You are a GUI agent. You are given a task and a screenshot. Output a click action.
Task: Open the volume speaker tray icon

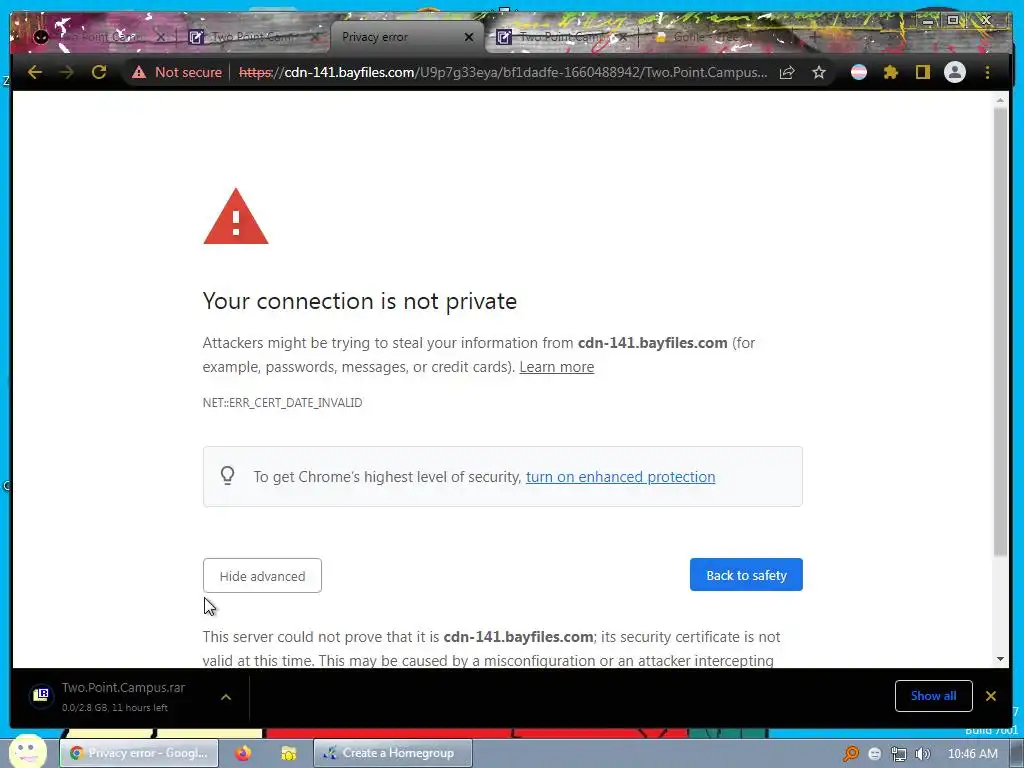pyautogui.click(x=922, y=754)
